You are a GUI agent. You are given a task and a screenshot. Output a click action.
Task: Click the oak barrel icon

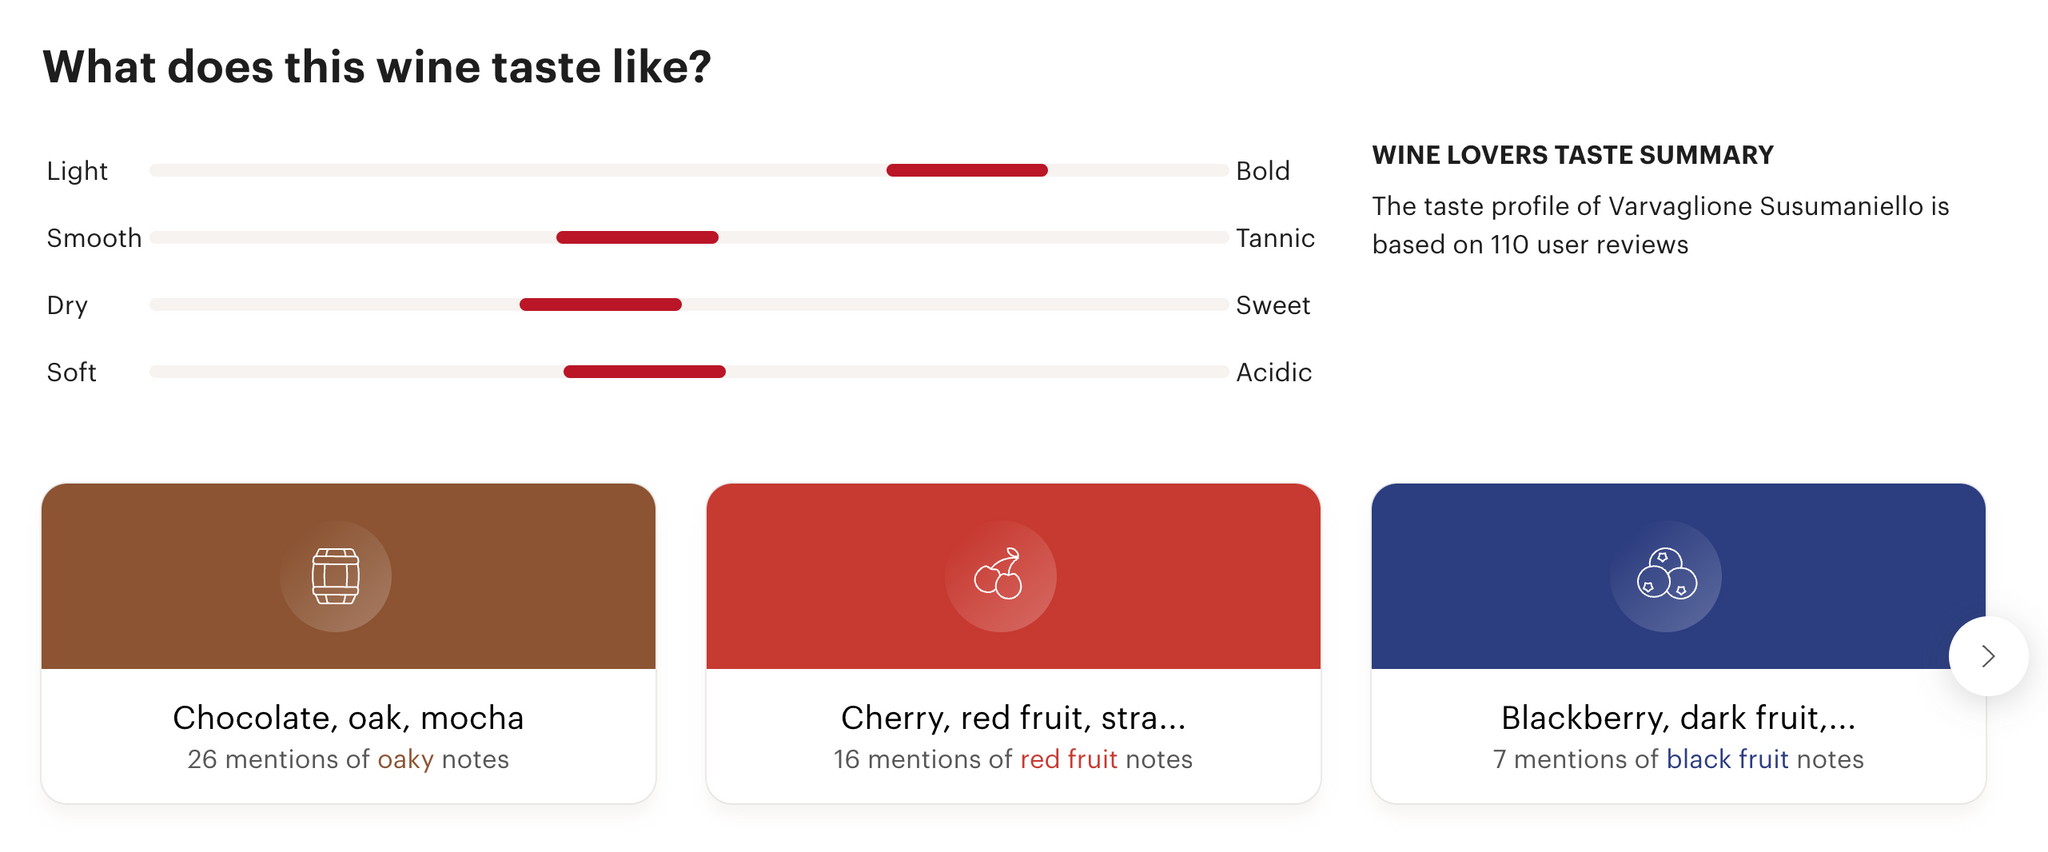tap(336, 576)
